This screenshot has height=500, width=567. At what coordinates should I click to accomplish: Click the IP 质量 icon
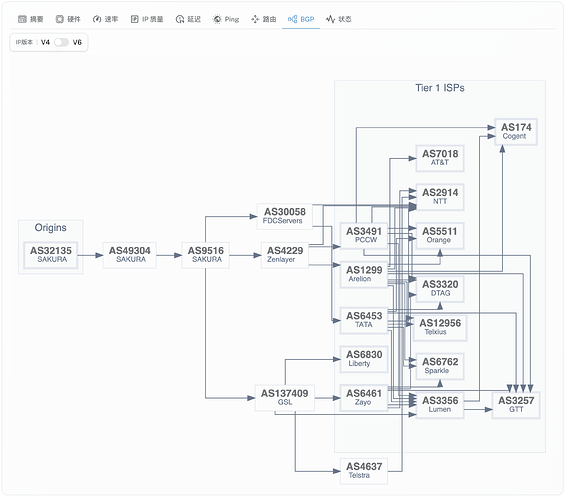pos(135,19)
